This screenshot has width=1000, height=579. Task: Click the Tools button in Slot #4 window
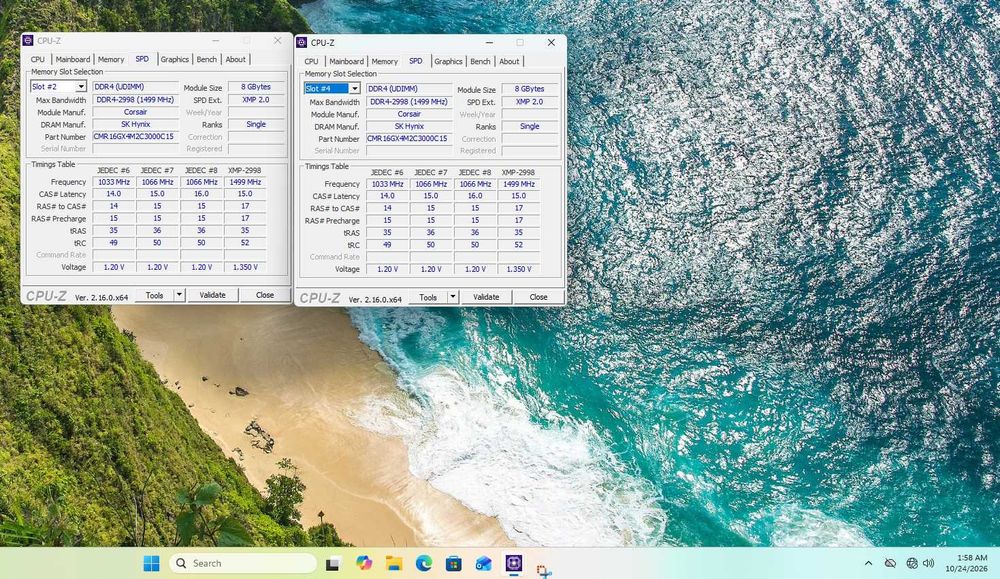pyautogui.click(x=428, y=297)
